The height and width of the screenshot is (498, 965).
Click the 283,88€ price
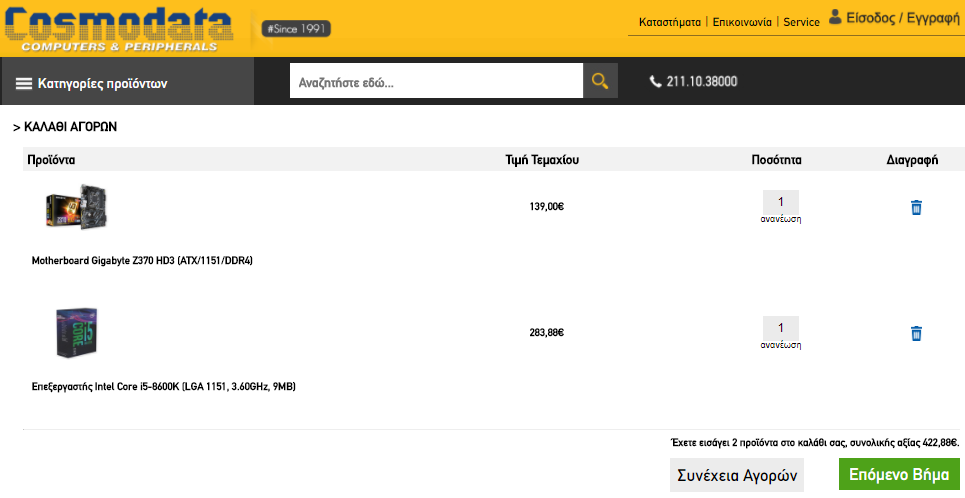tap(547, 332)
